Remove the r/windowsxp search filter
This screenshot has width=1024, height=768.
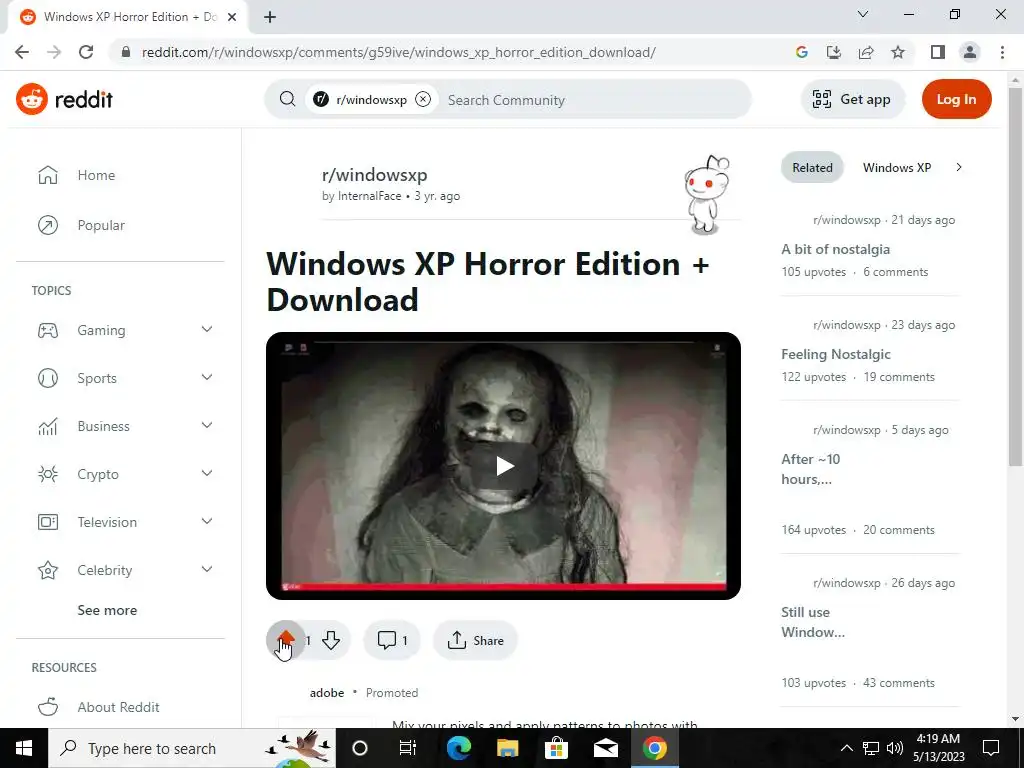[x=423, y=99]
